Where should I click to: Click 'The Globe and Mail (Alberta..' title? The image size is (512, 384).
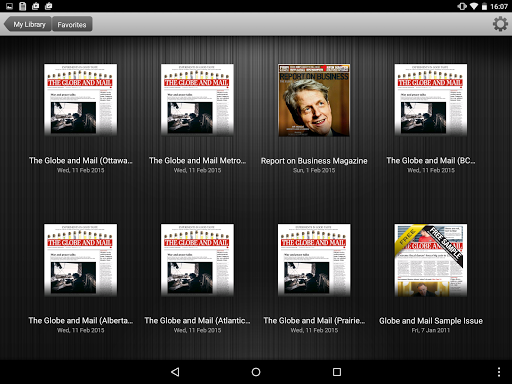(80, 321)
